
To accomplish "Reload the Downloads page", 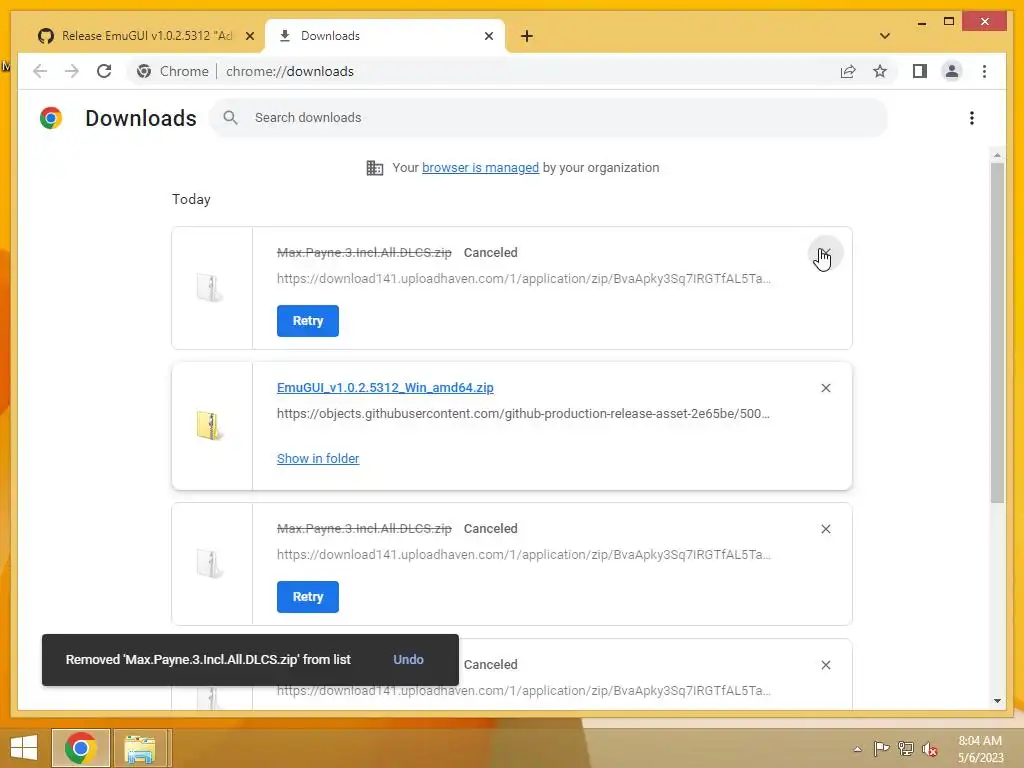I will [x=104, y=71].
